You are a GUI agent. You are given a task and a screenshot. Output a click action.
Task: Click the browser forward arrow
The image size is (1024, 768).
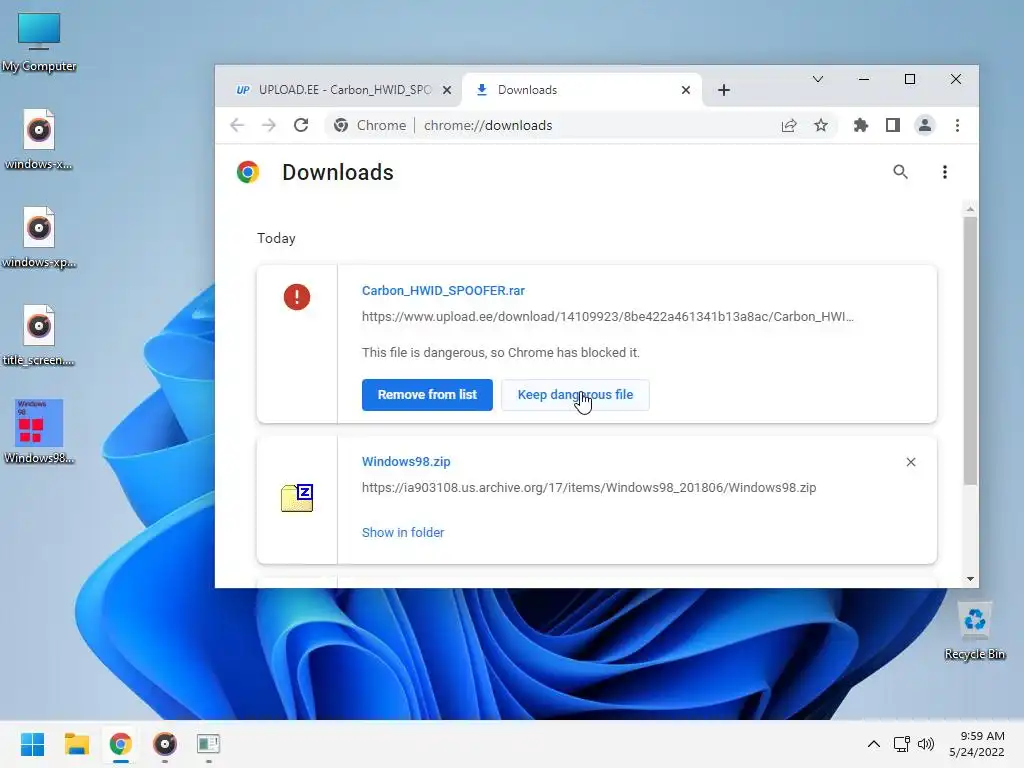[269, 125]
